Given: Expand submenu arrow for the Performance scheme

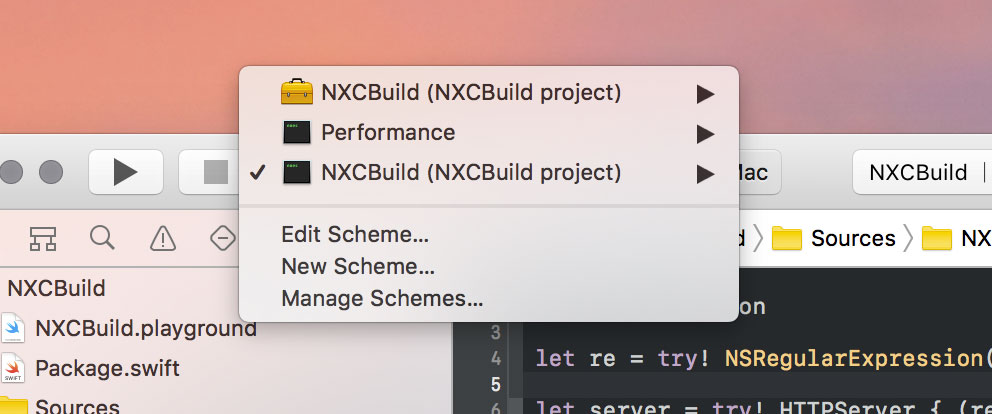Looking at the screenshot, I should [x=706, y=133].
